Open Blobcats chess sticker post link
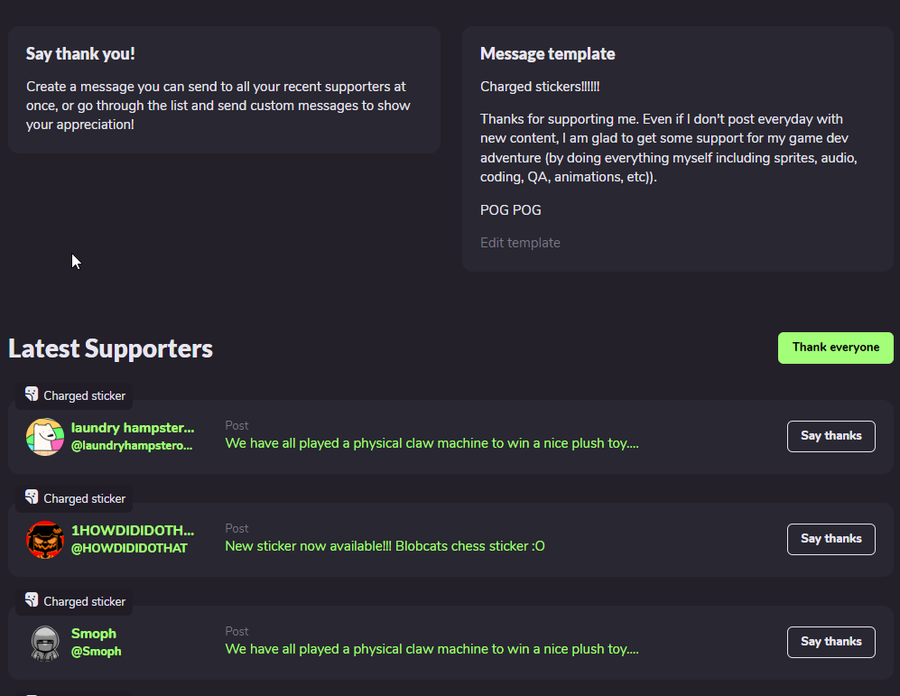 385,546
